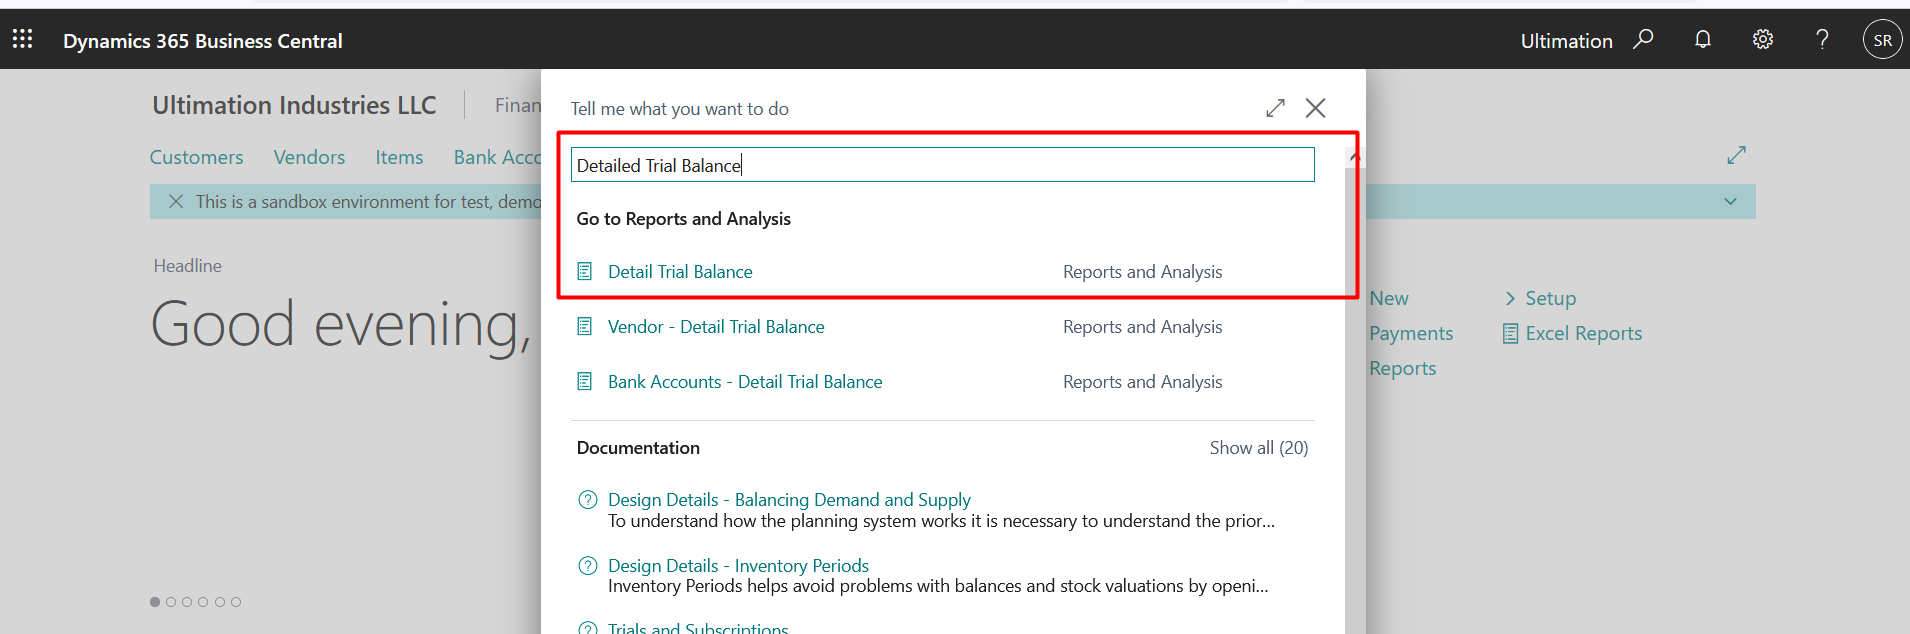Click help icon beside Balancing Demand and Supply
This screenshot has width=1910, height=634.
[588, 499]
